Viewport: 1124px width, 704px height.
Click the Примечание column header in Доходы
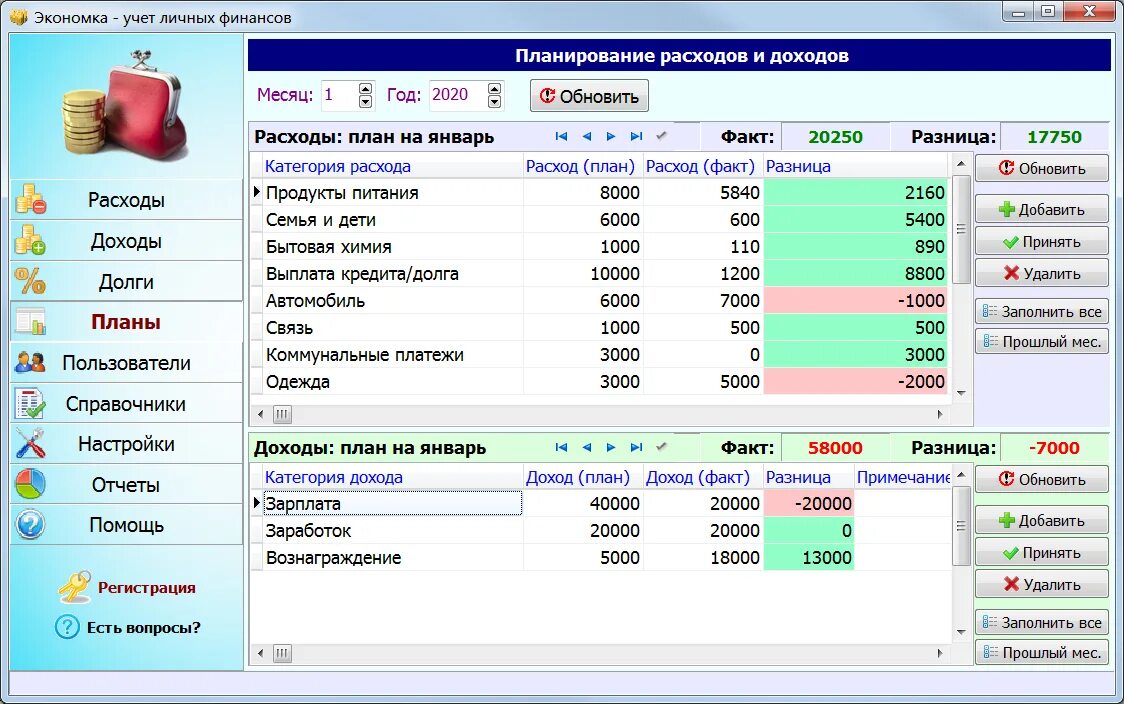pyautogui.click(x=903, y=477)
